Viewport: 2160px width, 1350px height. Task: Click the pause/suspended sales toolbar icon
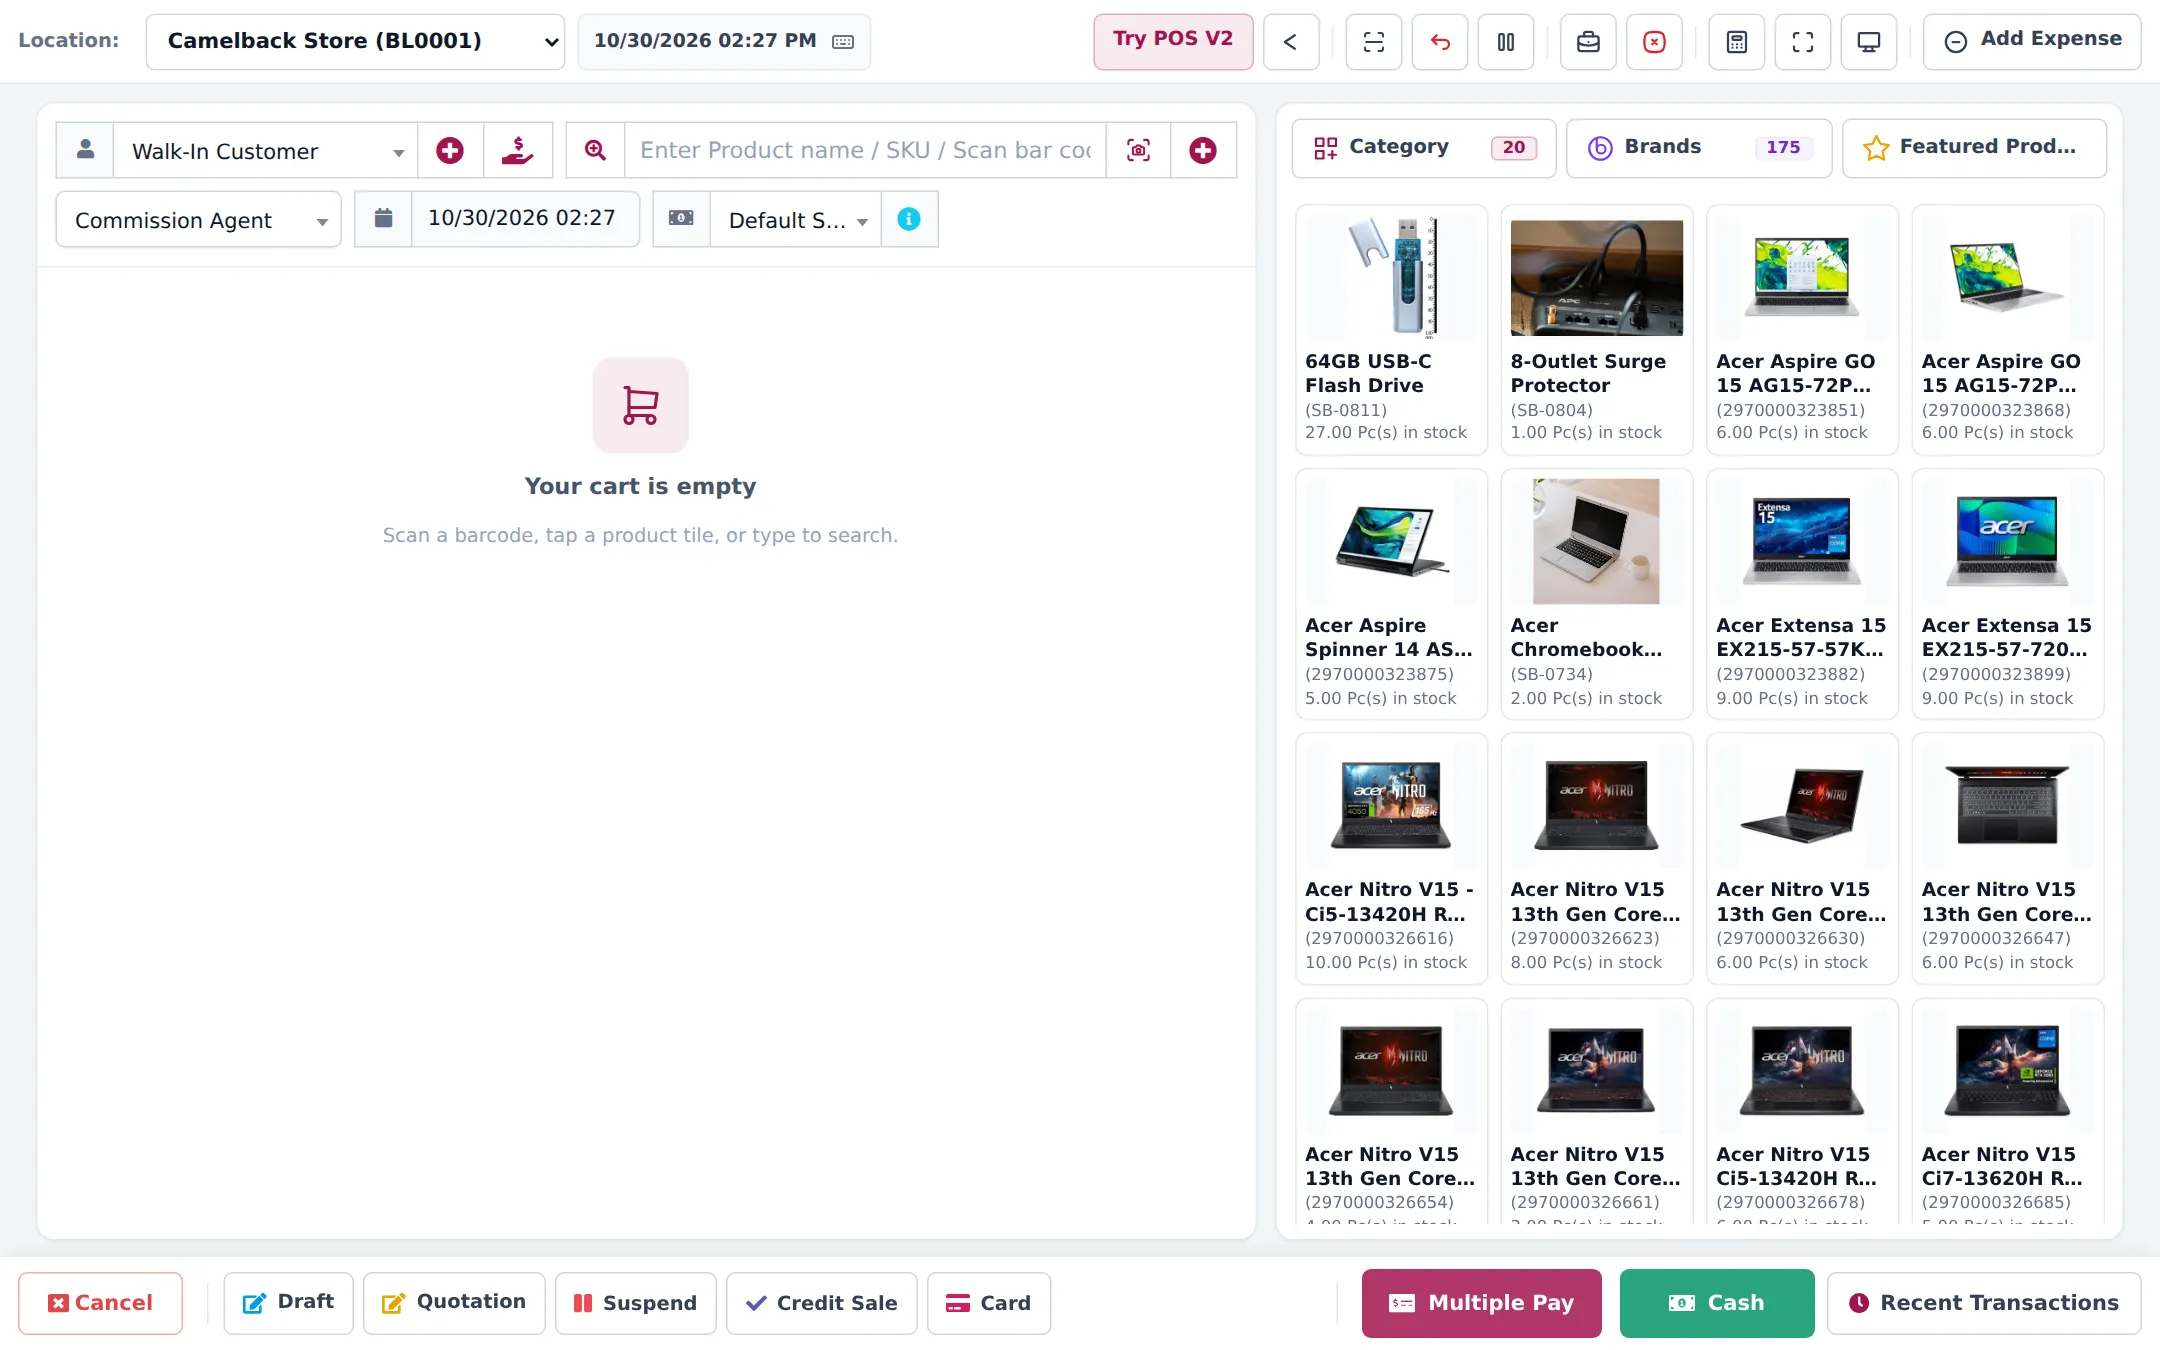[1505, 42]
